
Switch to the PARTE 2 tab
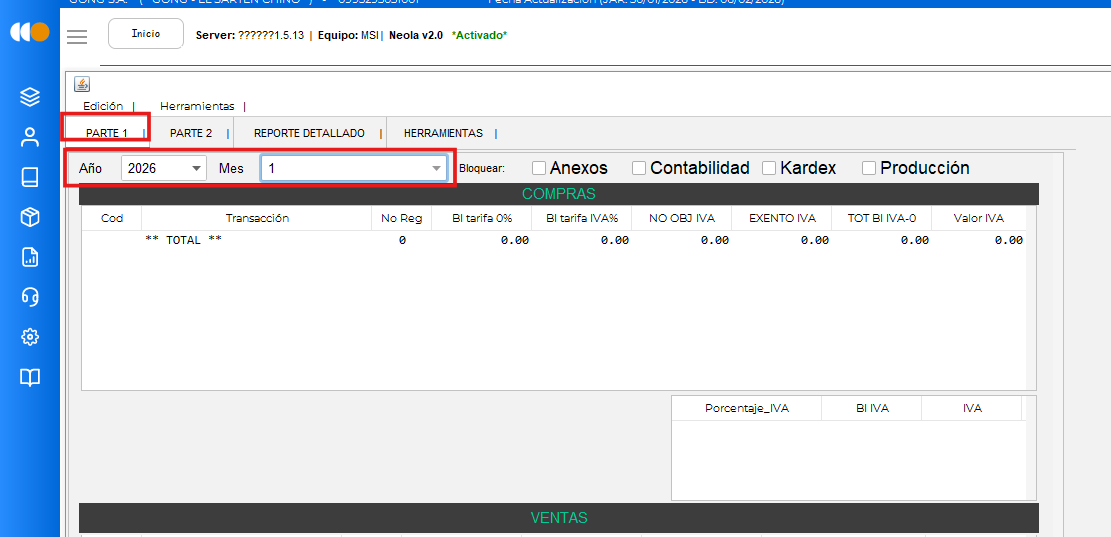point(191,133)
